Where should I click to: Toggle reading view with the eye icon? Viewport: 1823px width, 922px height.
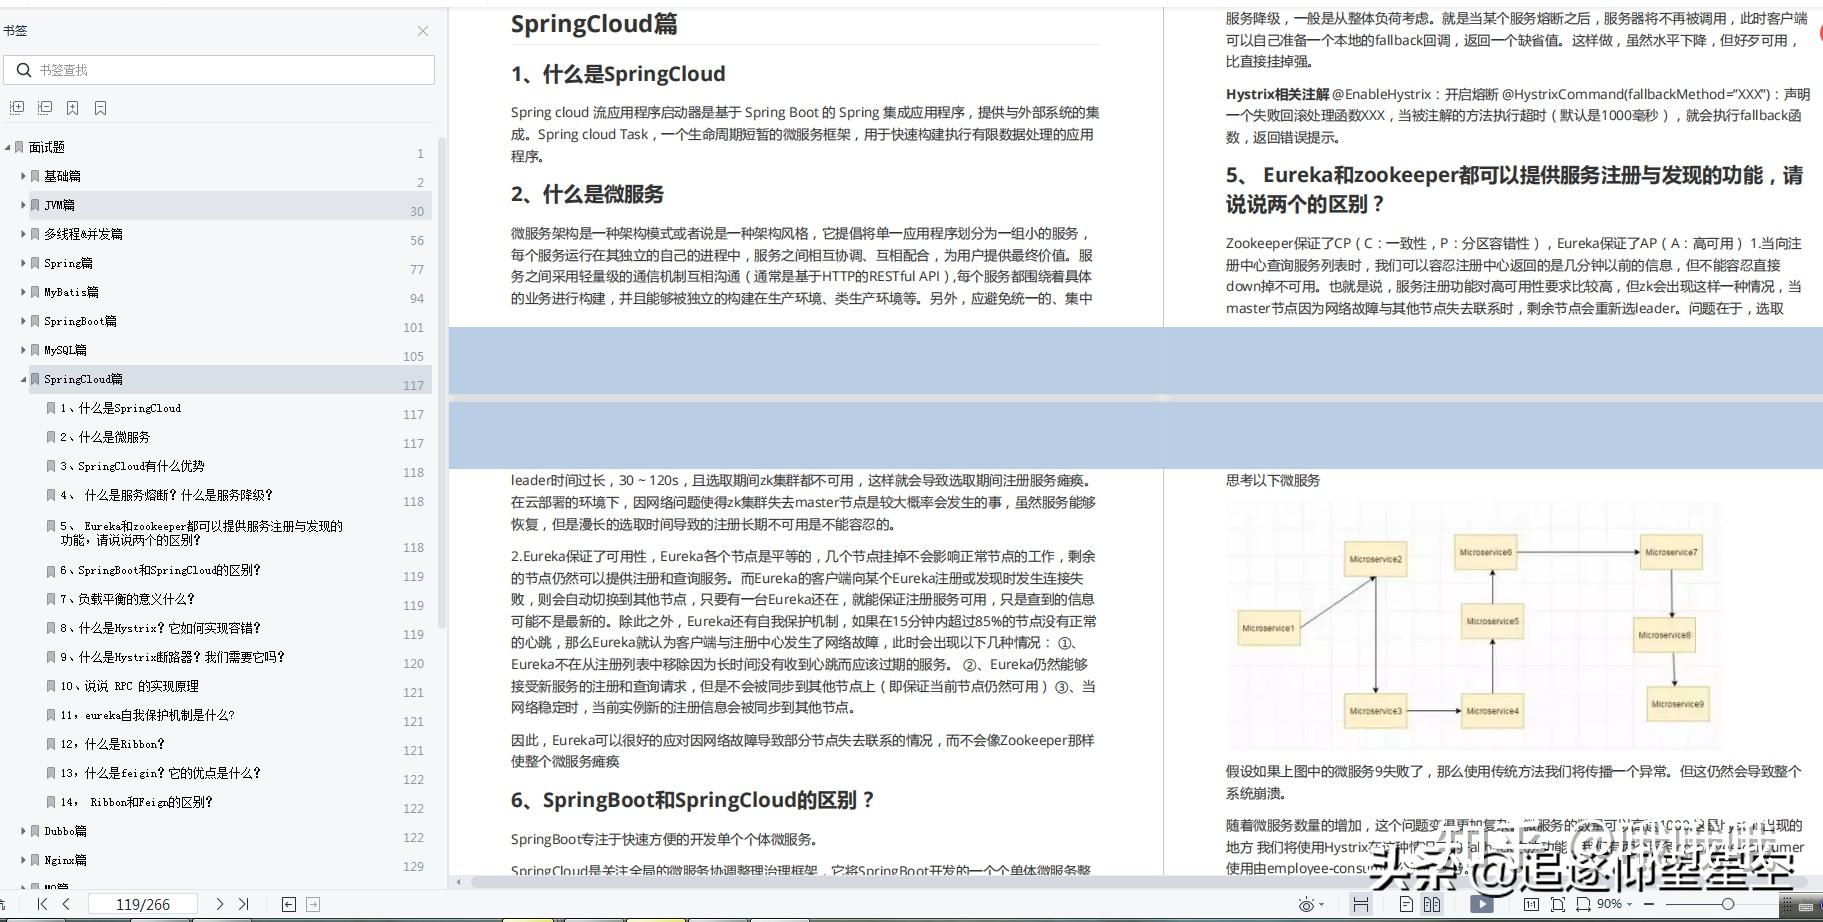coord(1306,904)
